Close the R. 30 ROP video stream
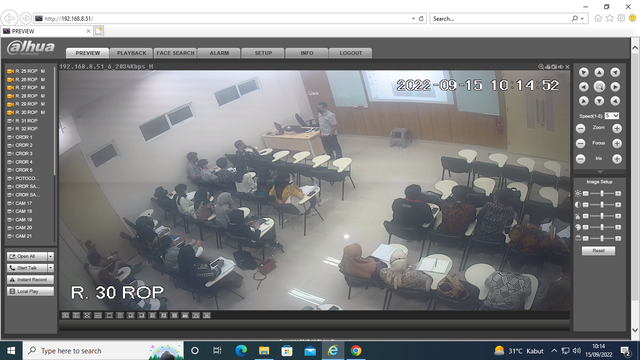The image size is (640, 360). 567,67
